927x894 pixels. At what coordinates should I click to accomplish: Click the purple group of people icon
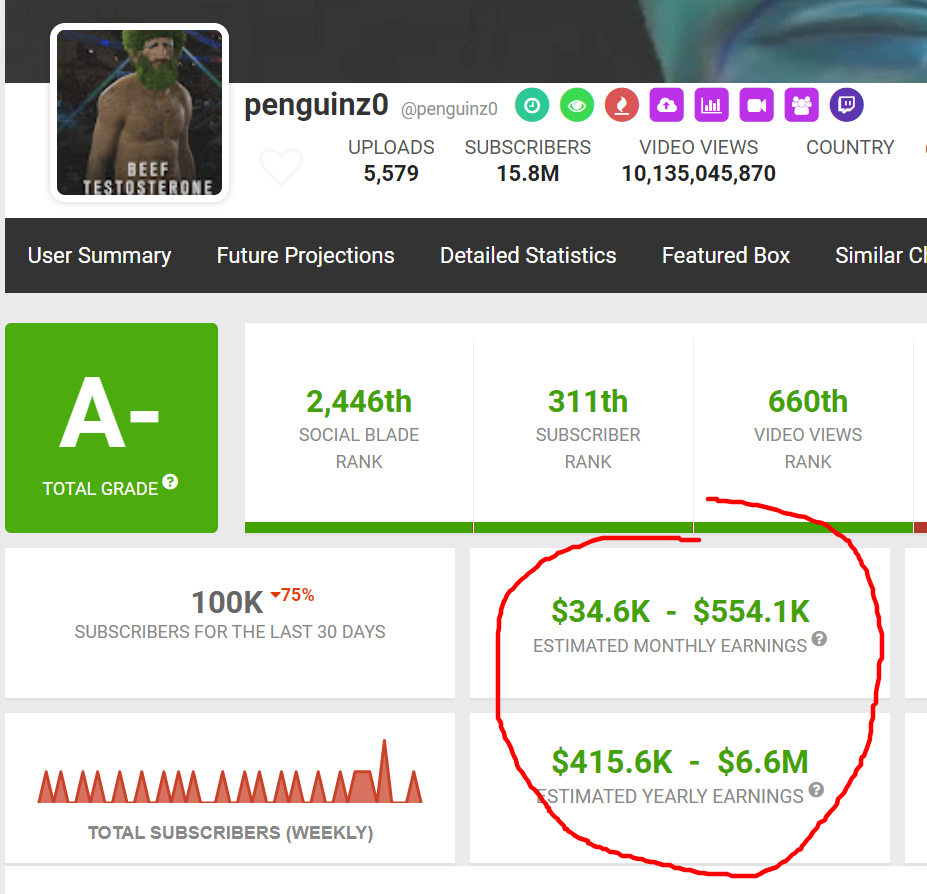point(801,105)
